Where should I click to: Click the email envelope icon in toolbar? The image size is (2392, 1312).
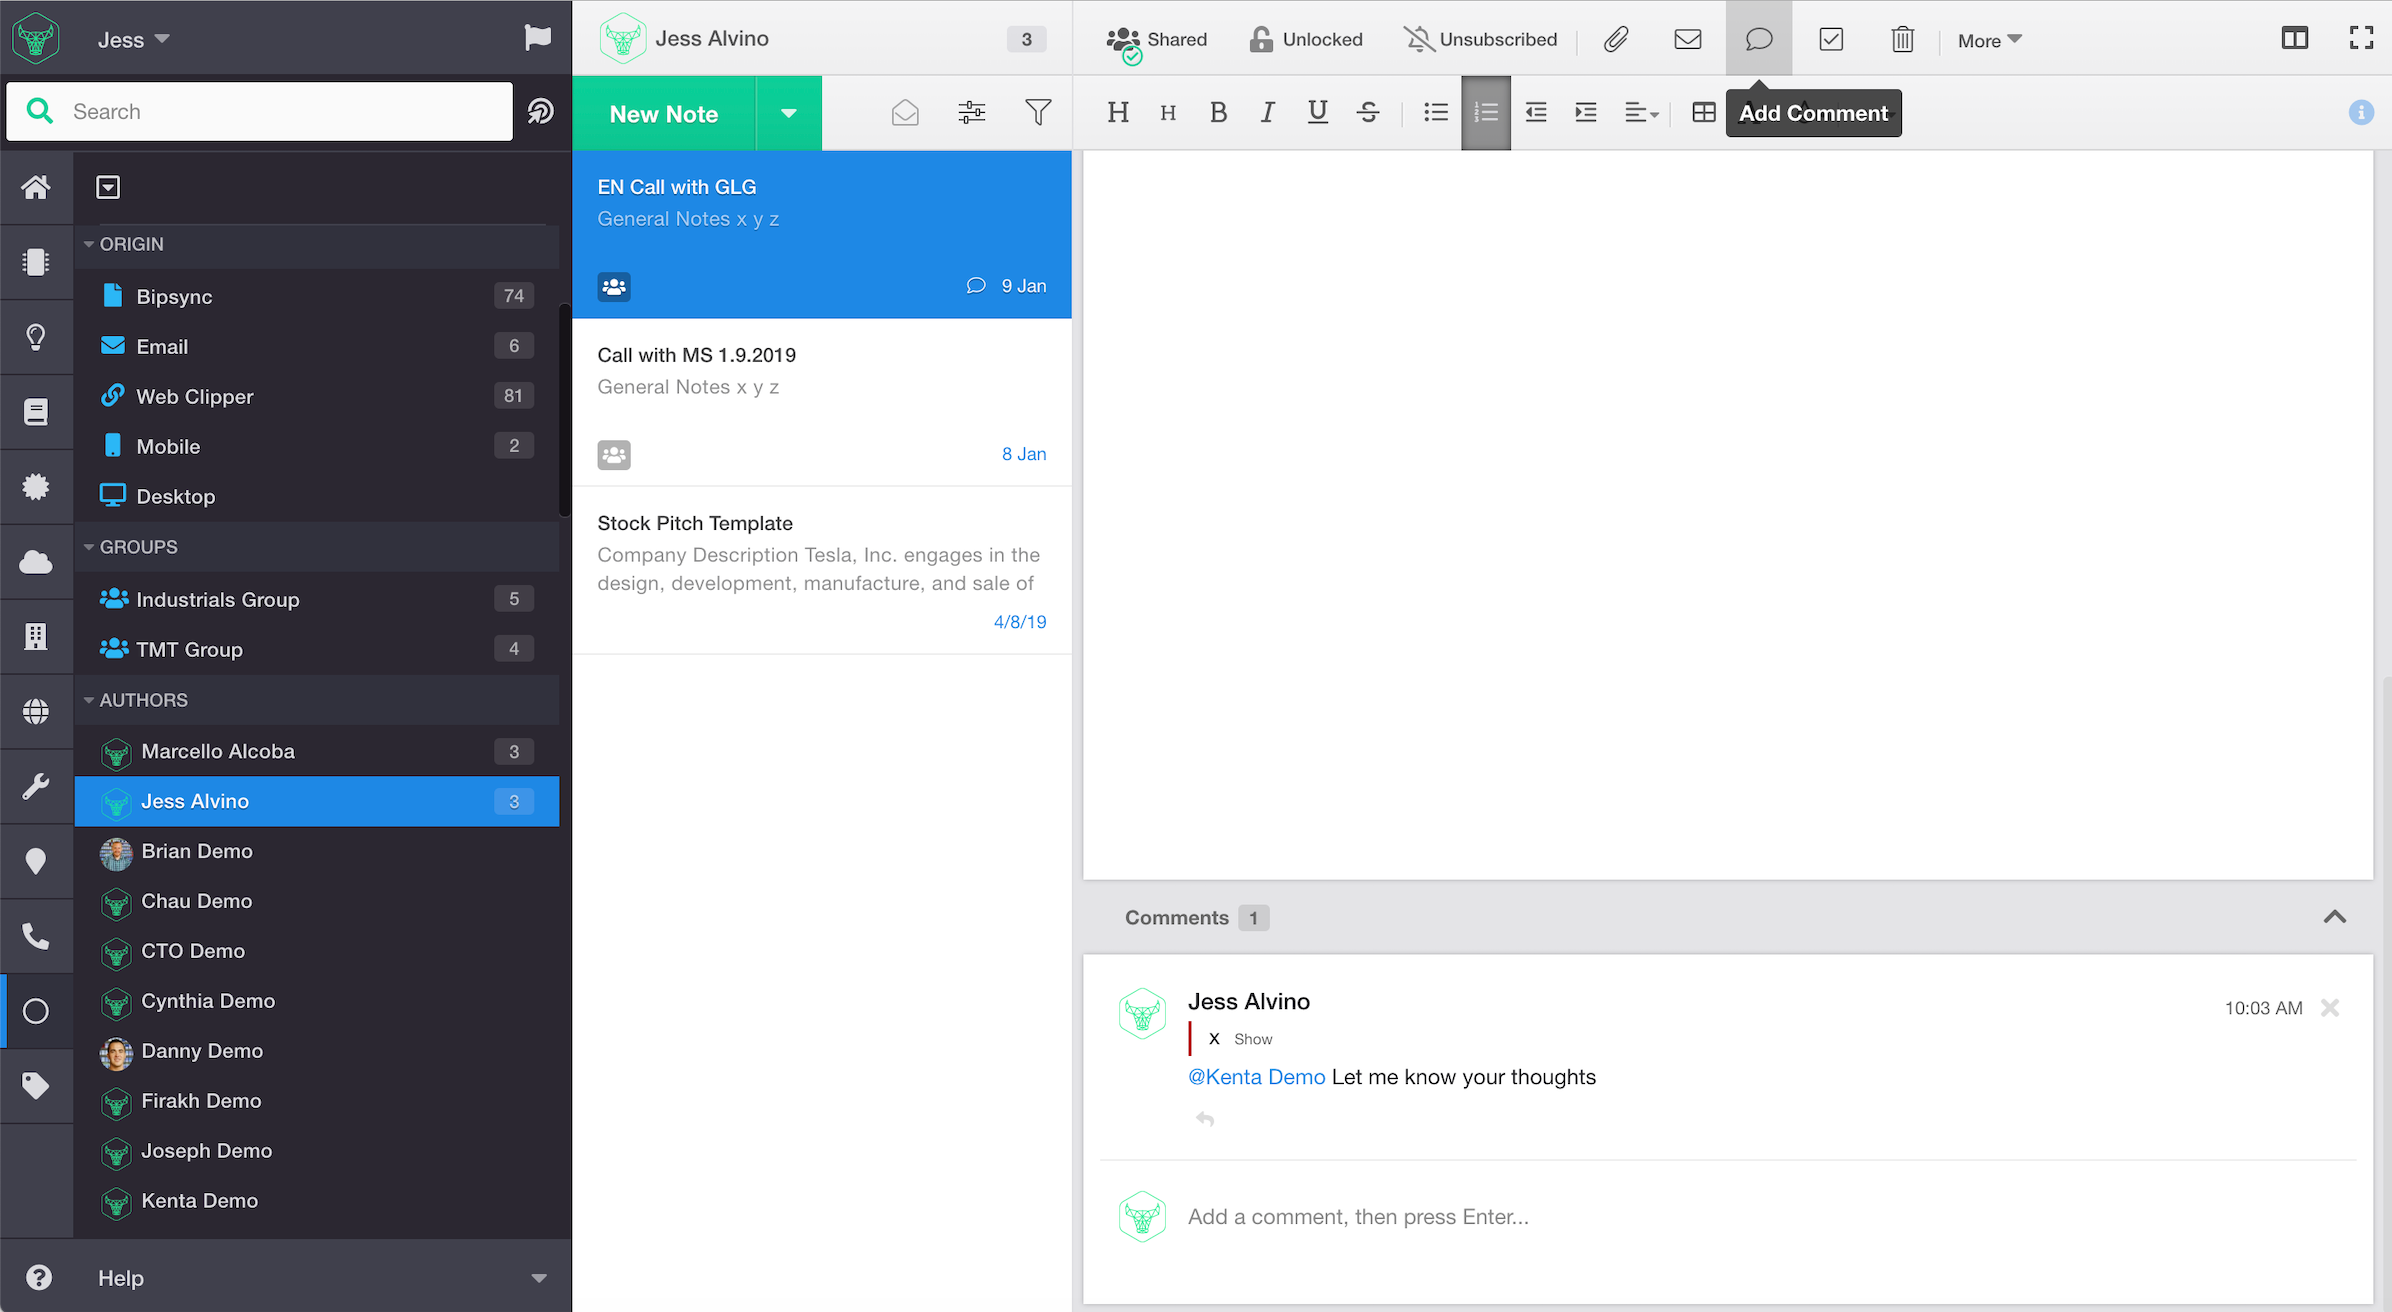tap(1688, 39)
